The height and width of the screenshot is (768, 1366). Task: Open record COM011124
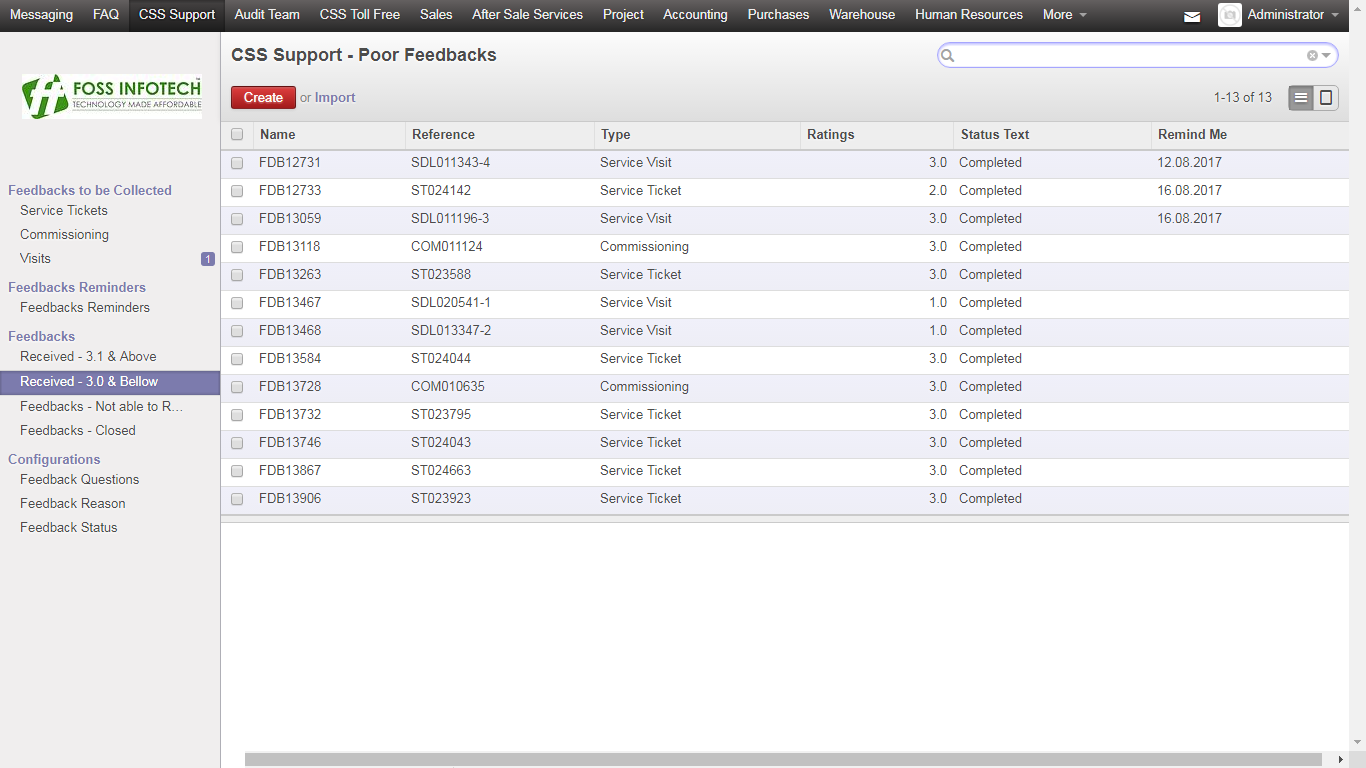point(447,247)
